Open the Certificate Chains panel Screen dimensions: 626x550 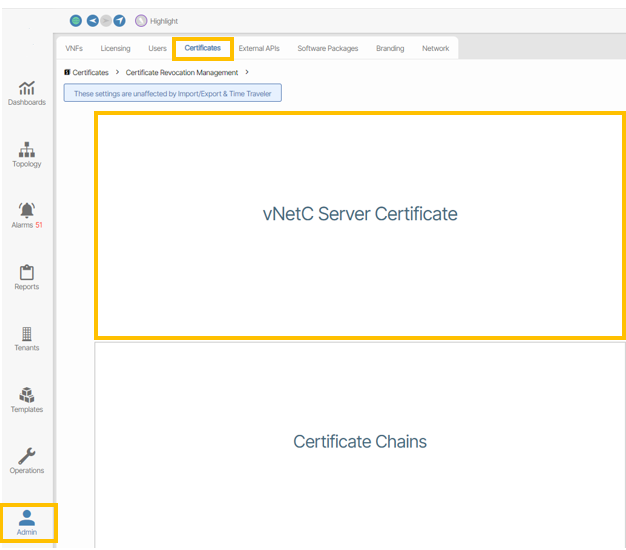point(360,442)
